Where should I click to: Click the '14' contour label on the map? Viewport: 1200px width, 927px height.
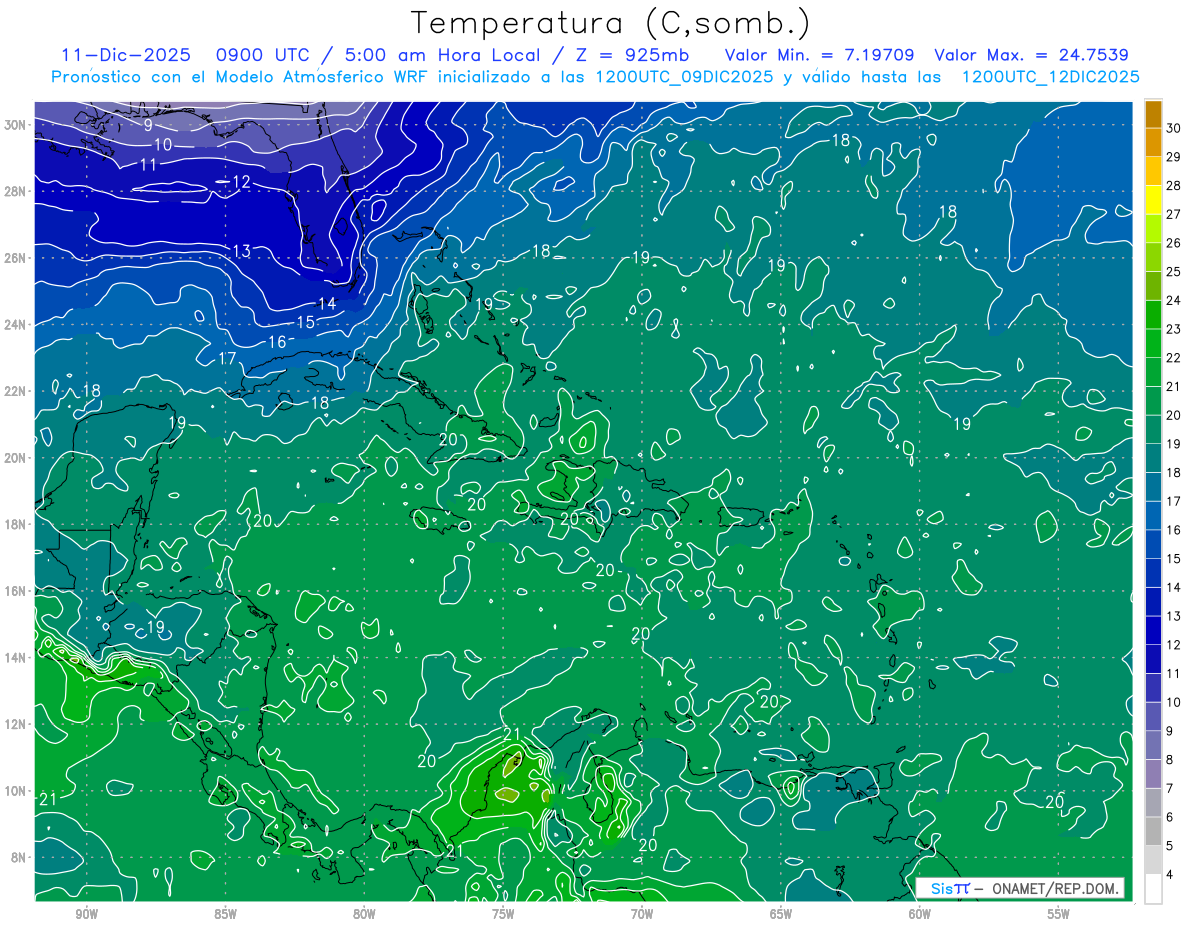coord(327,303)
